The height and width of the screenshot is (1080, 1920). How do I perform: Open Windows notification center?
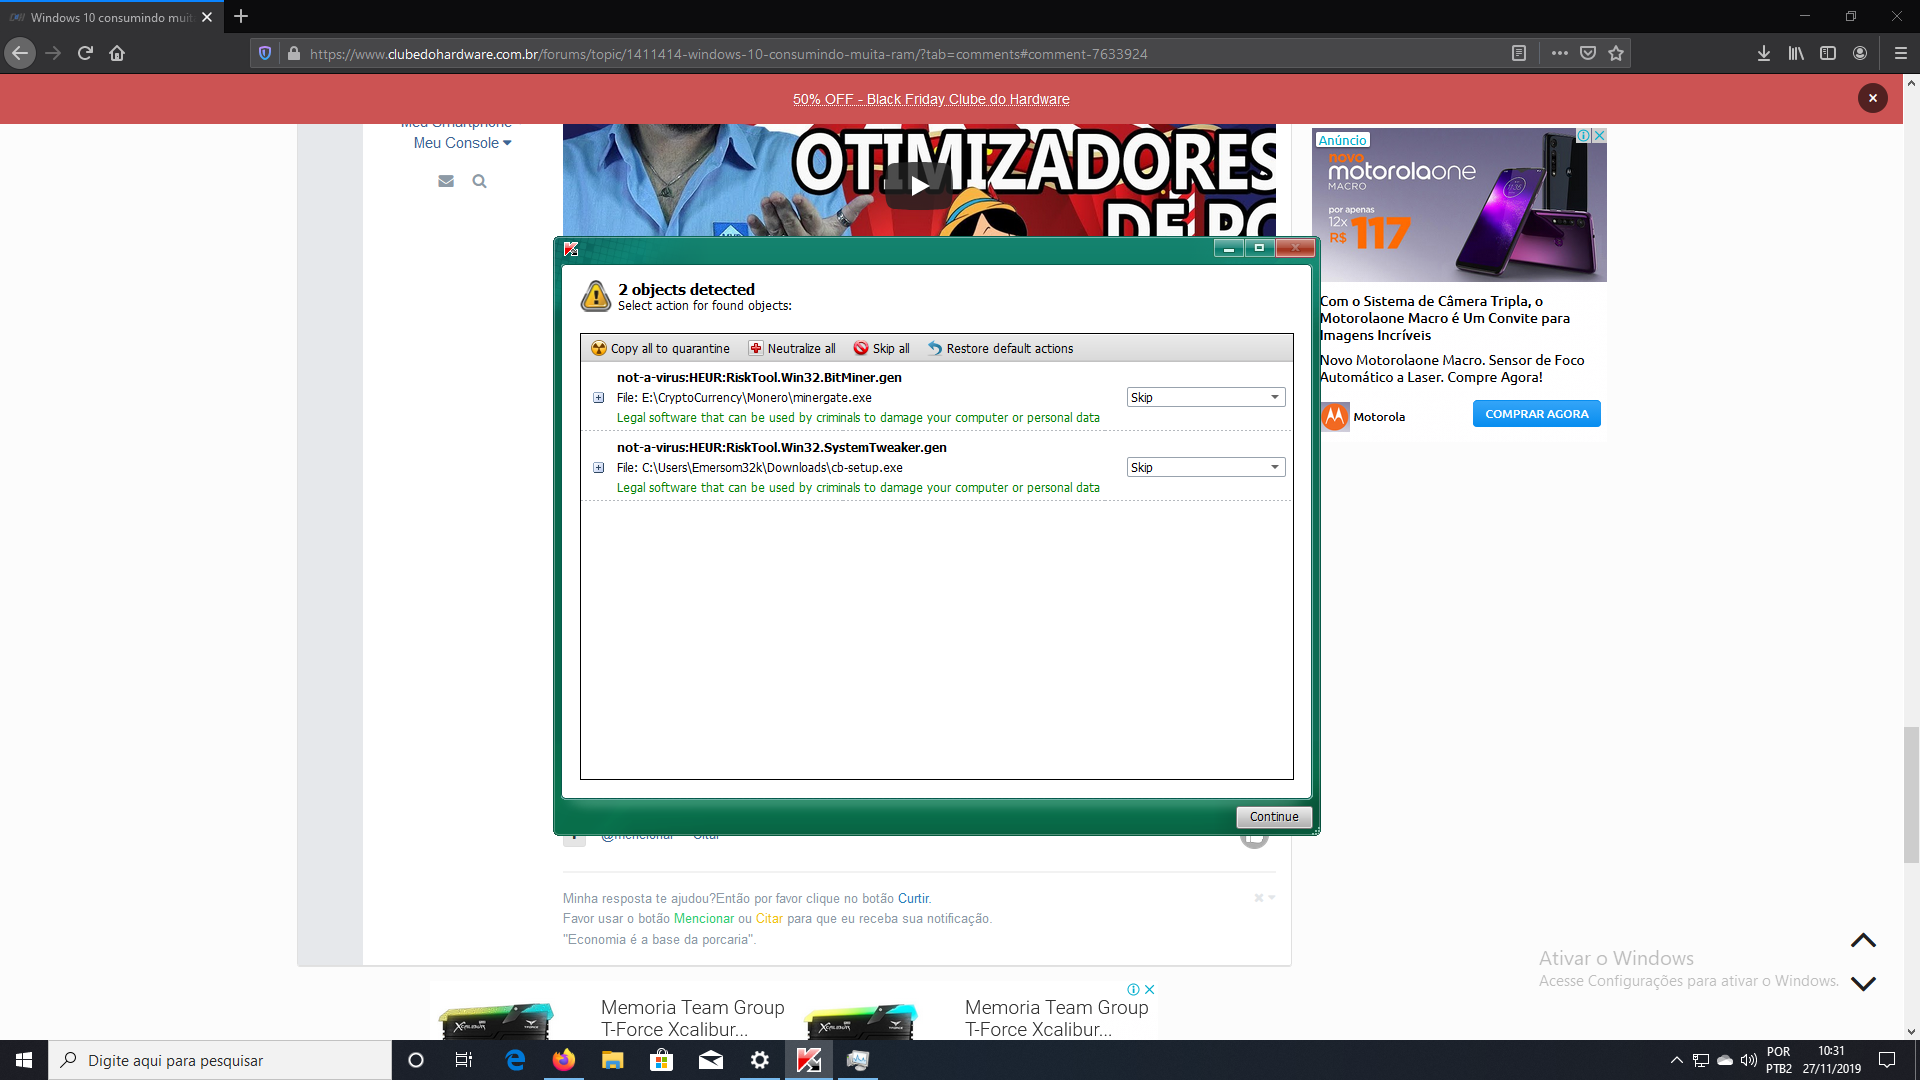click(x=1887, y=1060)
